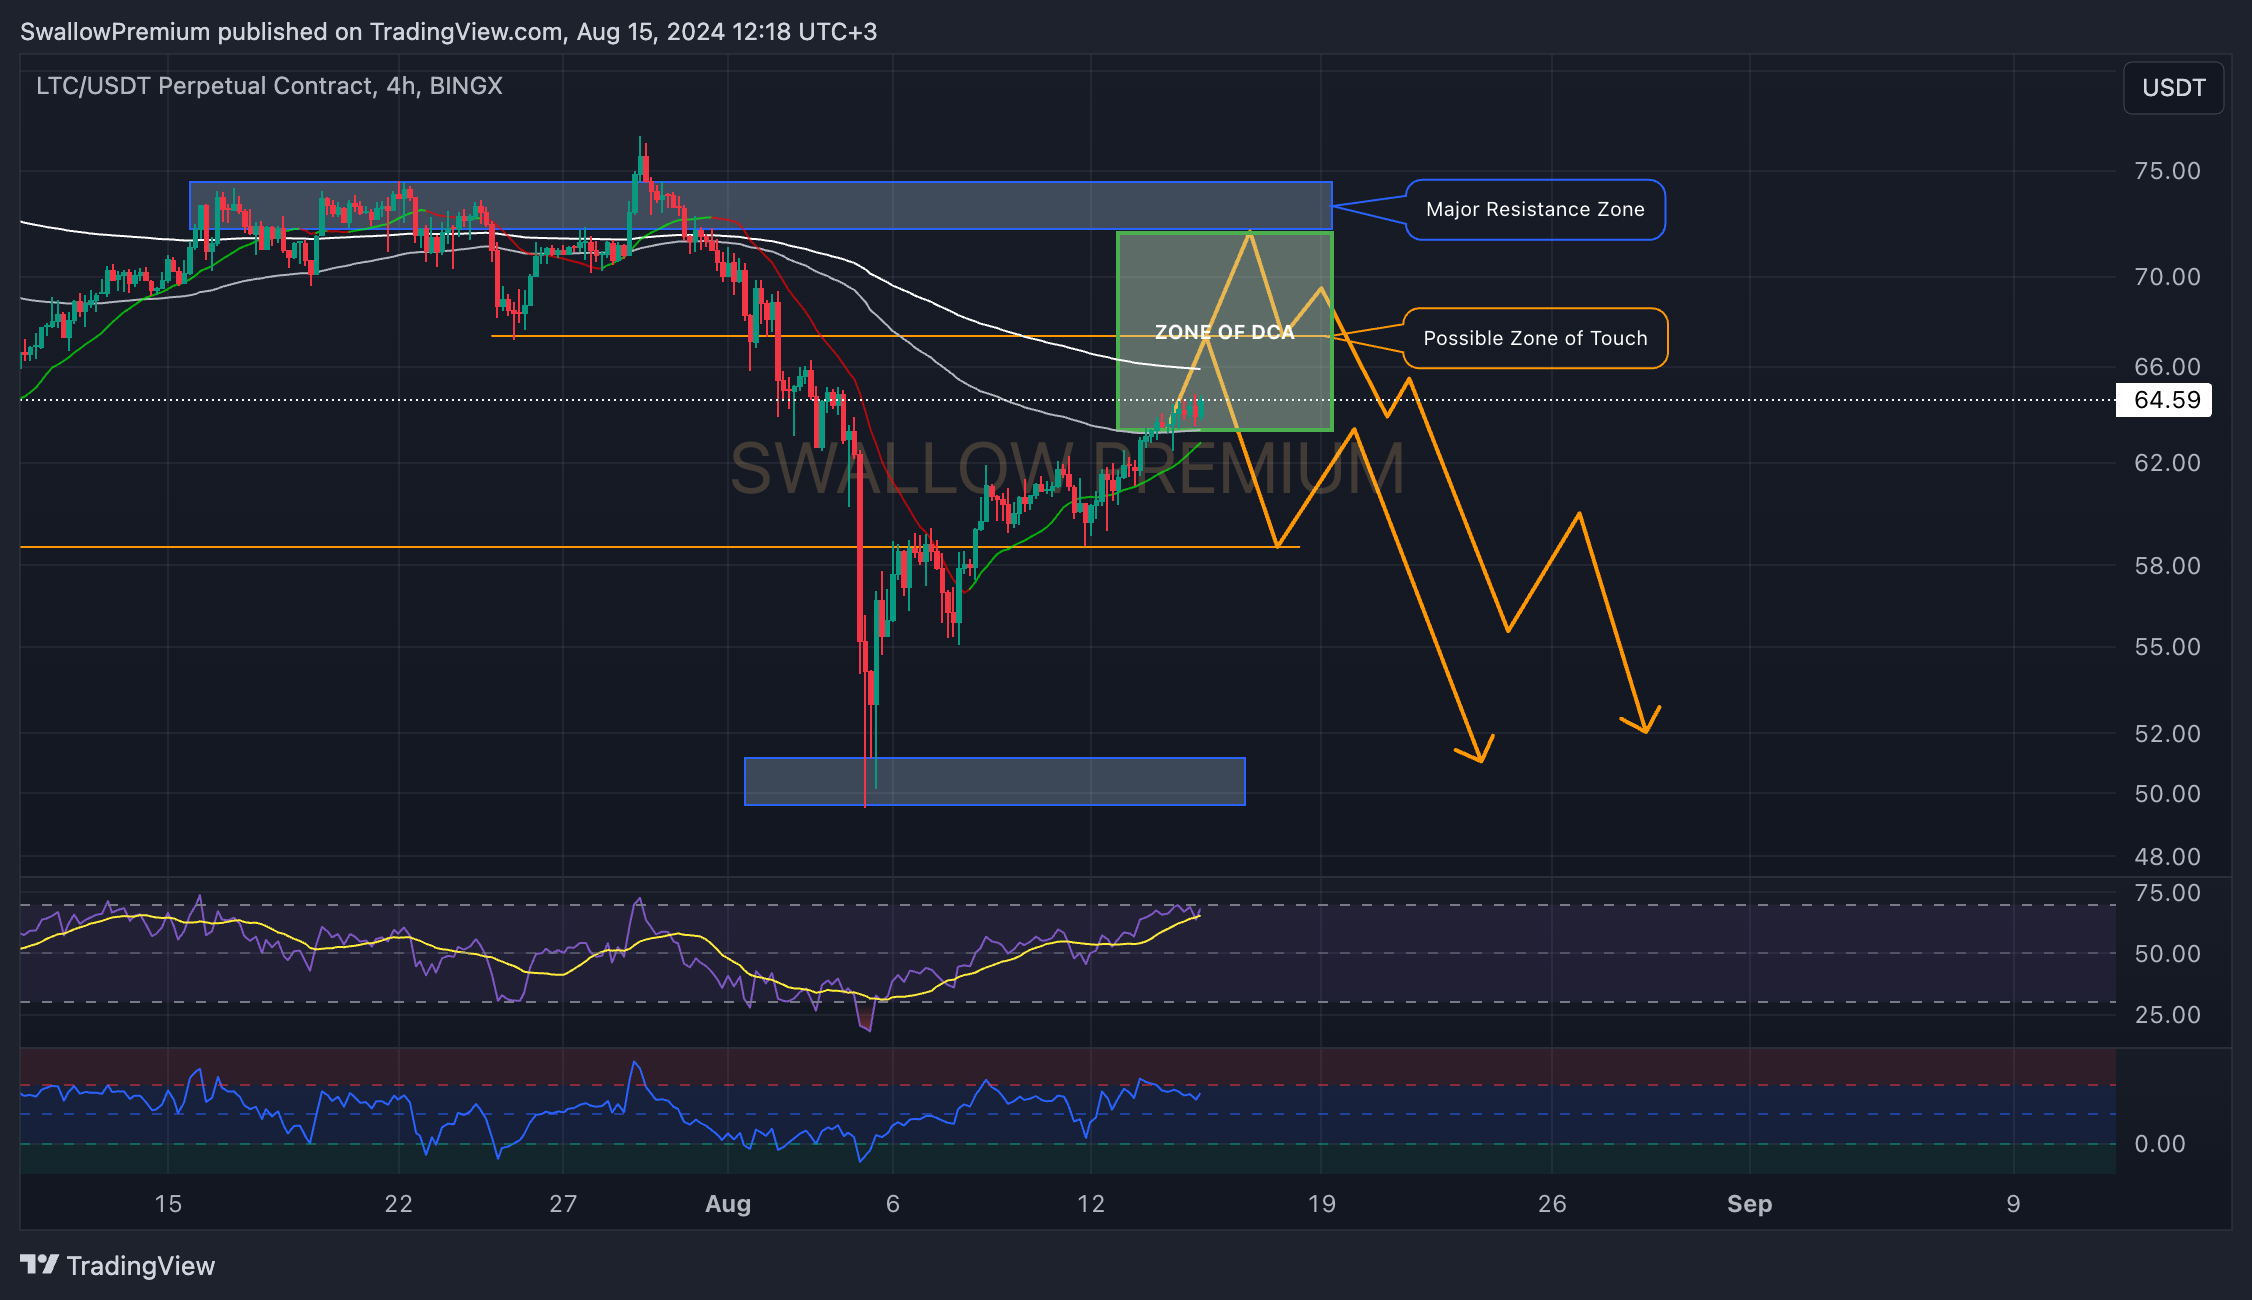Click the LTC/USDT Perpetual Contract title
This screenshot has height=1300, width=2252.
(x=269, y=86)
